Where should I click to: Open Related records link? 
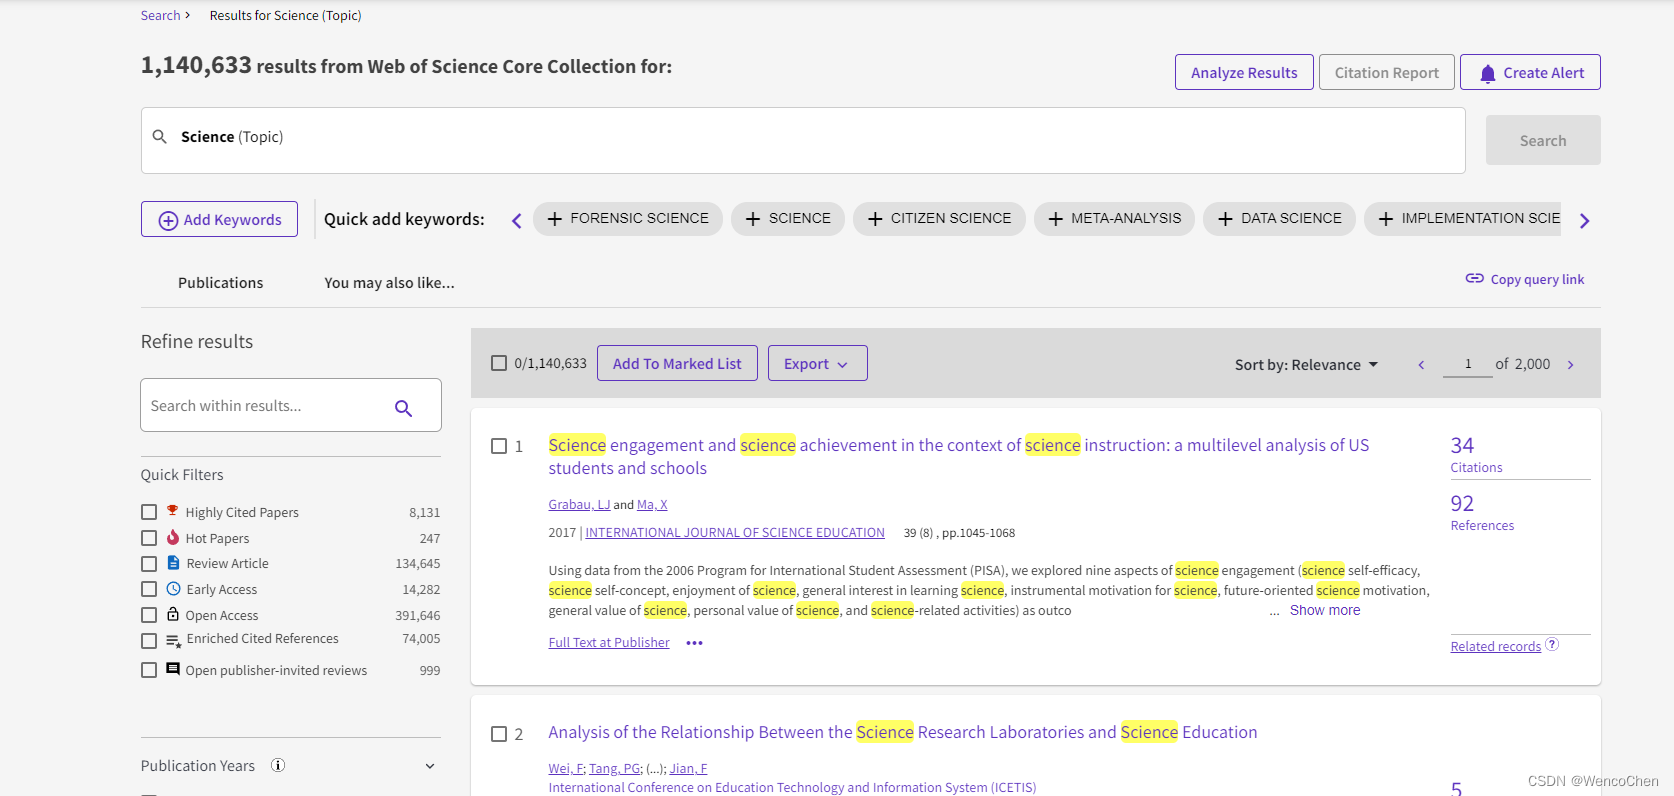pyautogui.click(x=1496, y=647)
